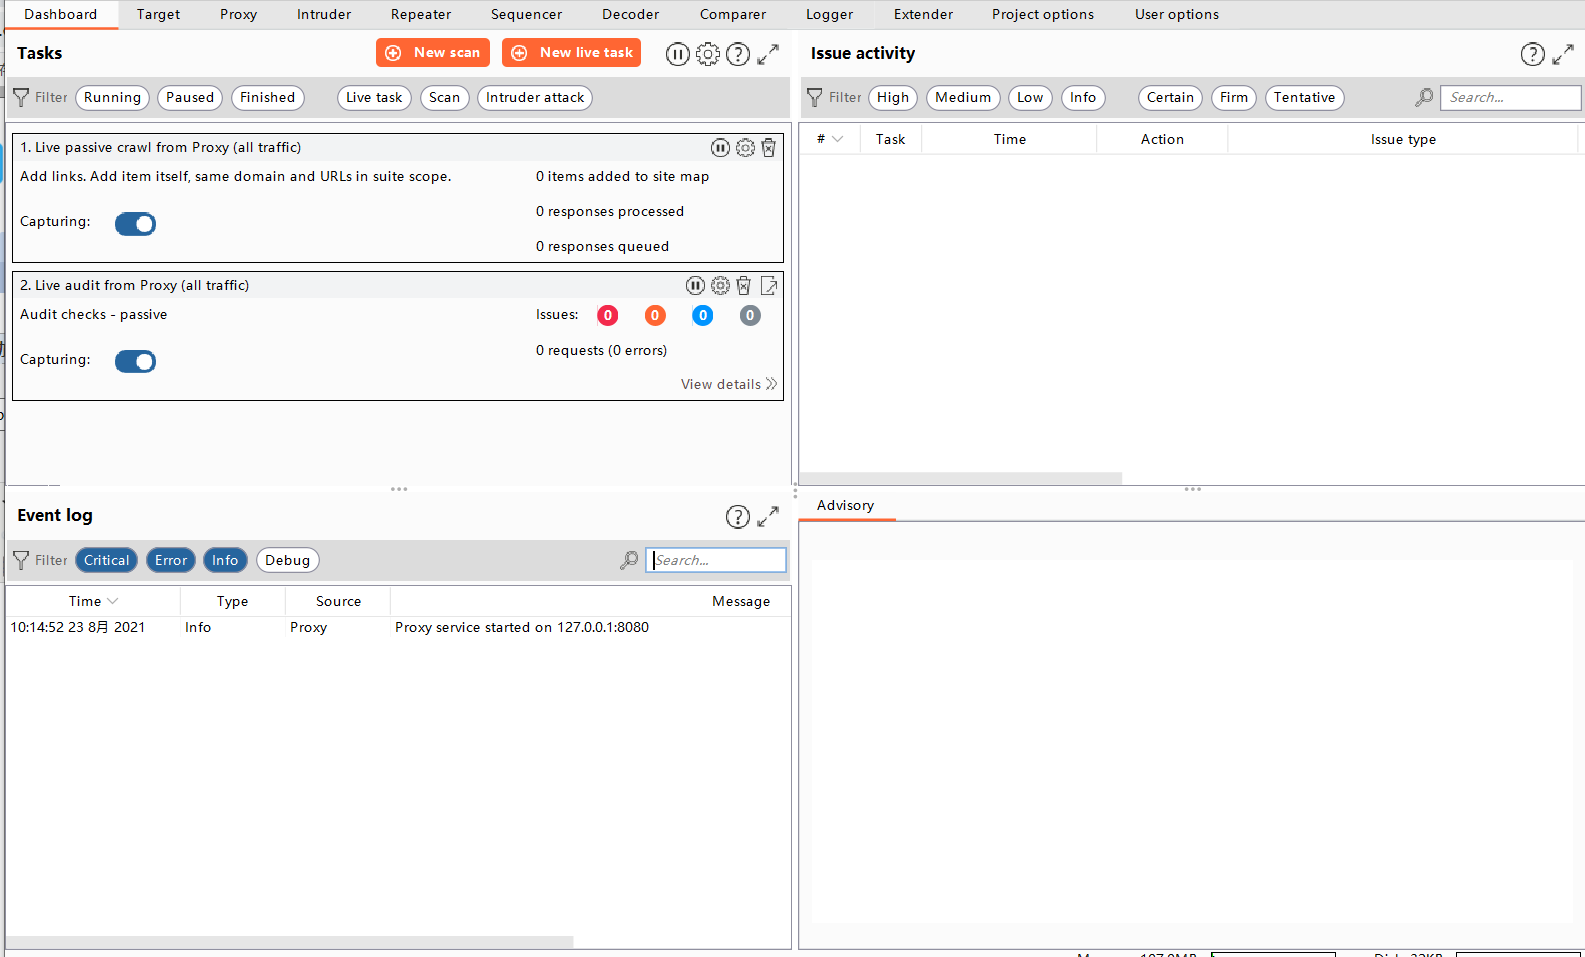
Task: Filter issues by High severity
Action: [893, 98]
